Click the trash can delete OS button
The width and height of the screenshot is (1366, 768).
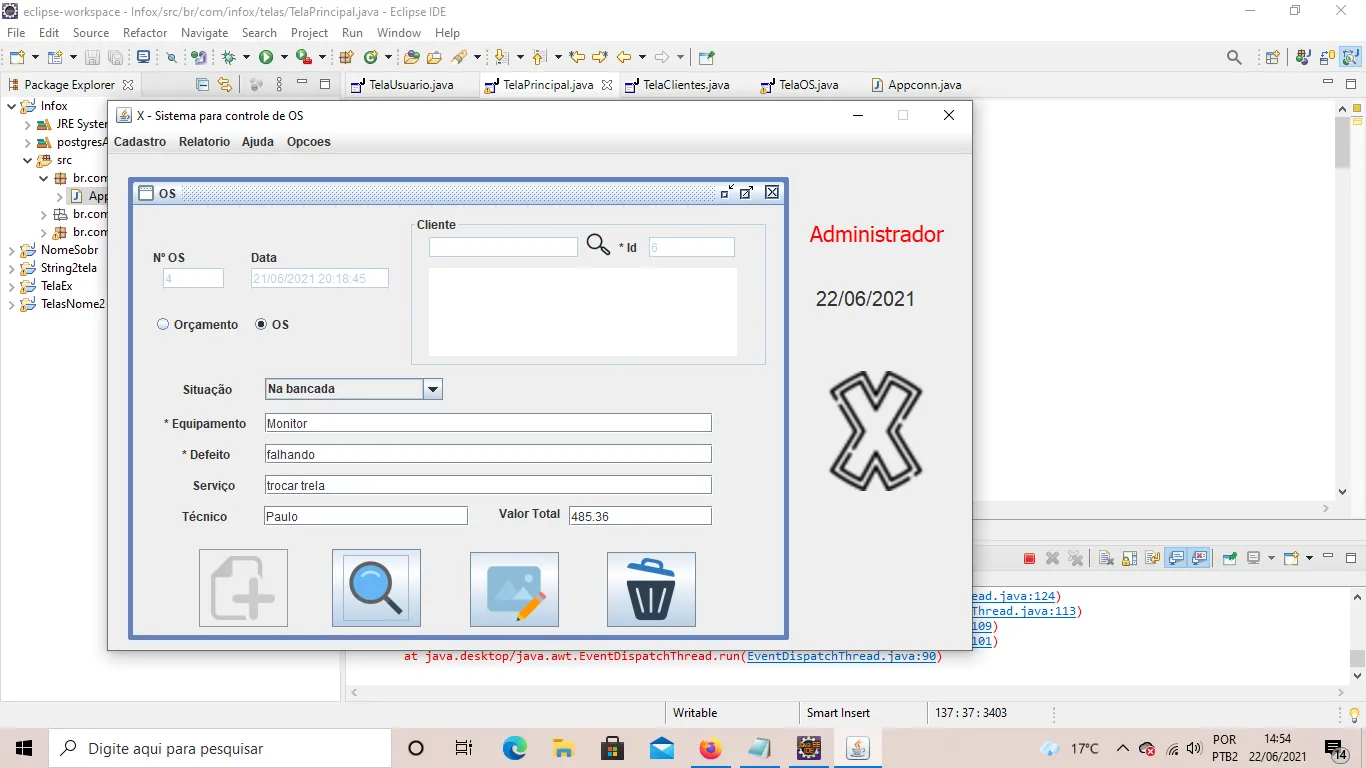click(651, 589)
